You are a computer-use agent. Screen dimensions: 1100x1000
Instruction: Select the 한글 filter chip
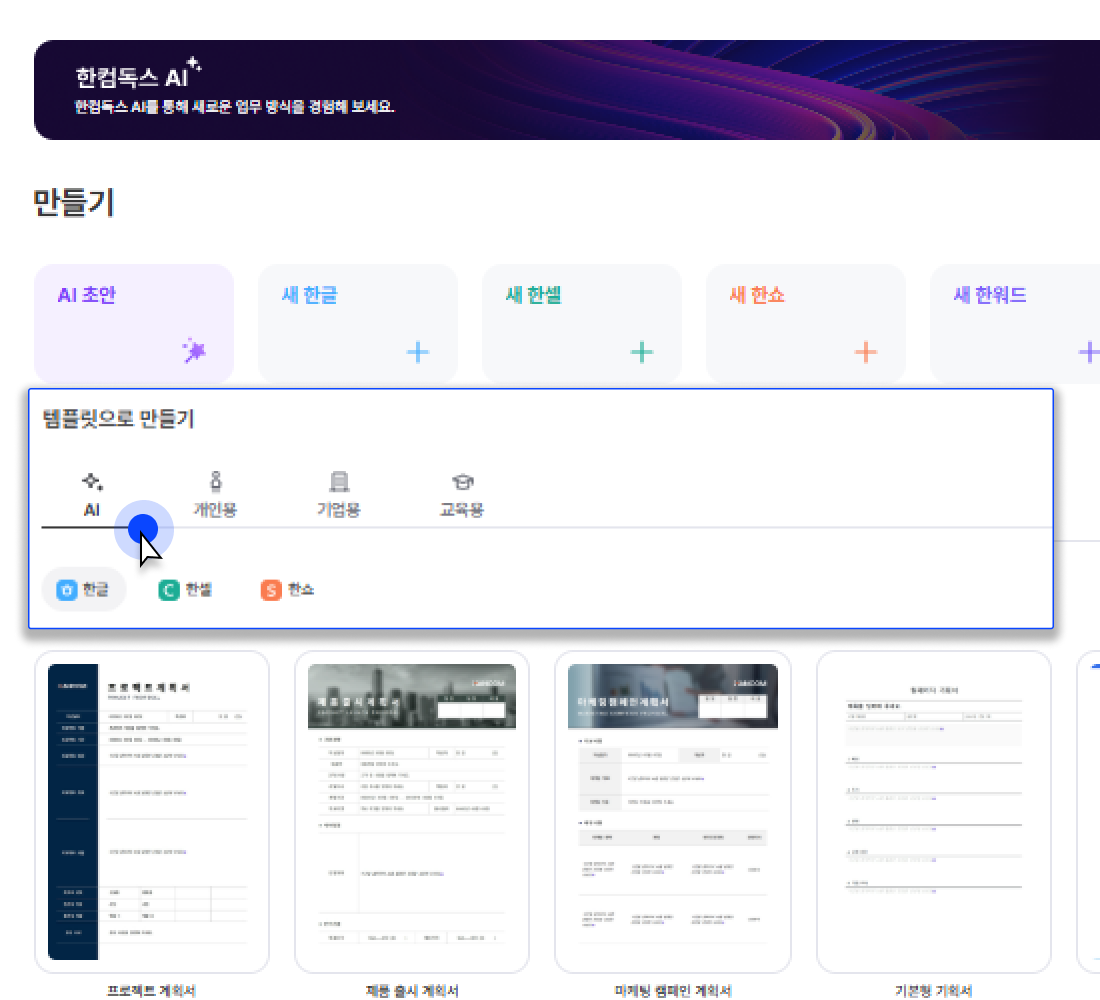tap(83, 589)
